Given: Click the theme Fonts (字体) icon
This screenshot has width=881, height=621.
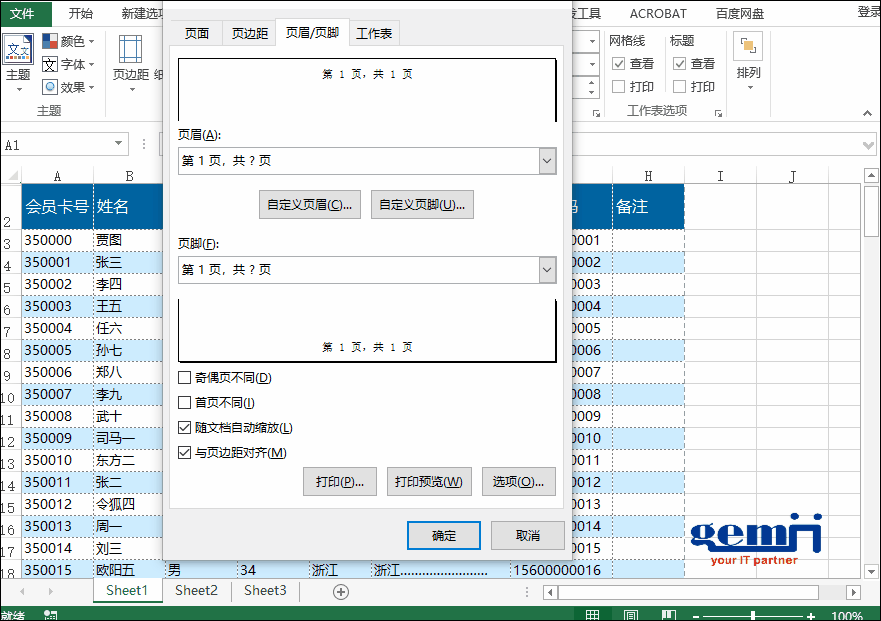Looking at the screenshot, I should pos(50,64).
